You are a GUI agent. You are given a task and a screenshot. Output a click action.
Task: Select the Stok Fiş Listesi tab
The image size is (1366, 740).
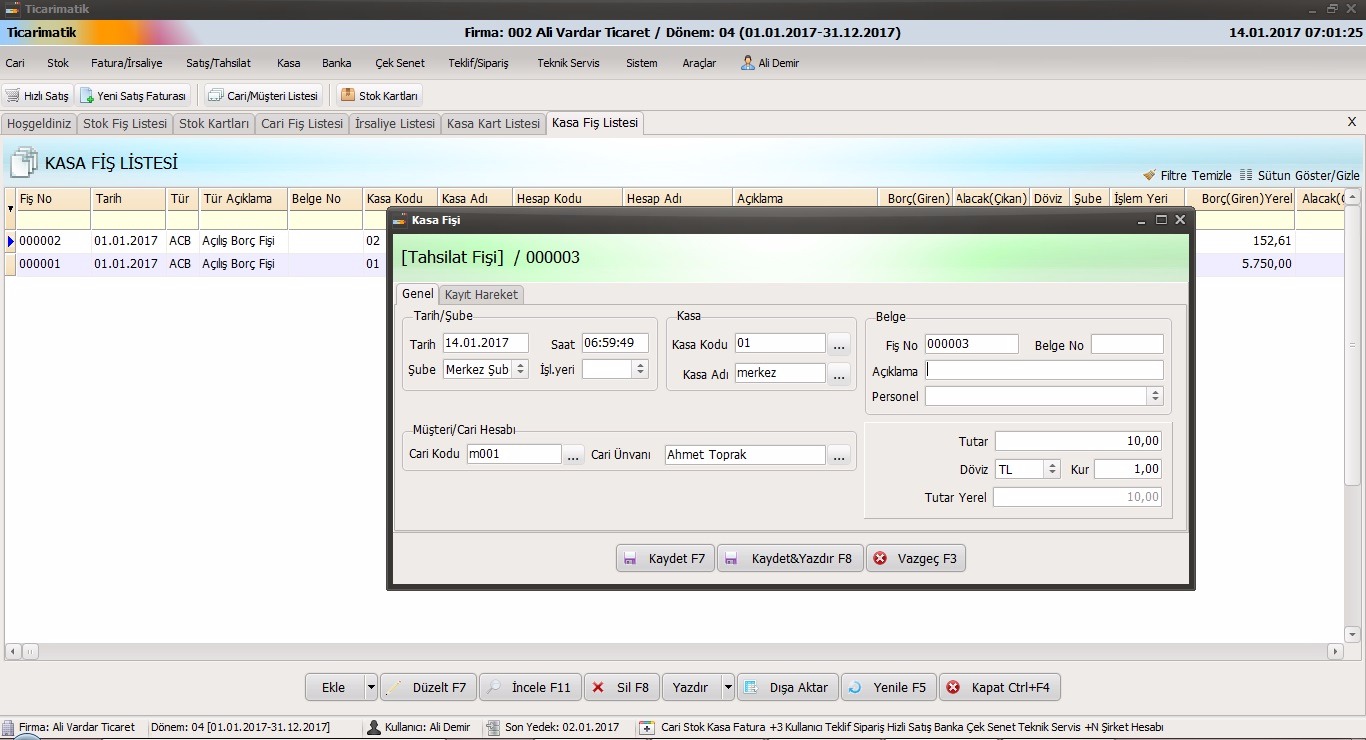pos(125,124)
